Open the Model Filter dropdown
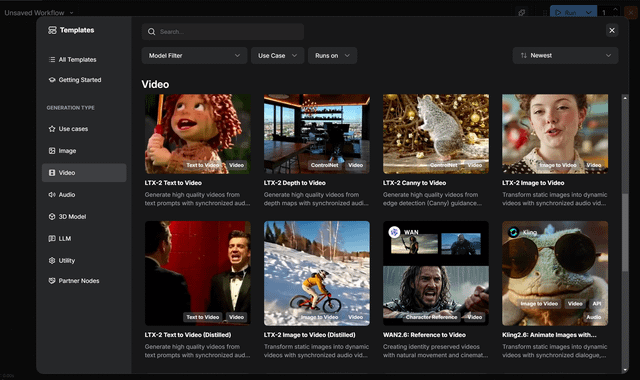 [x=194, y=56]
